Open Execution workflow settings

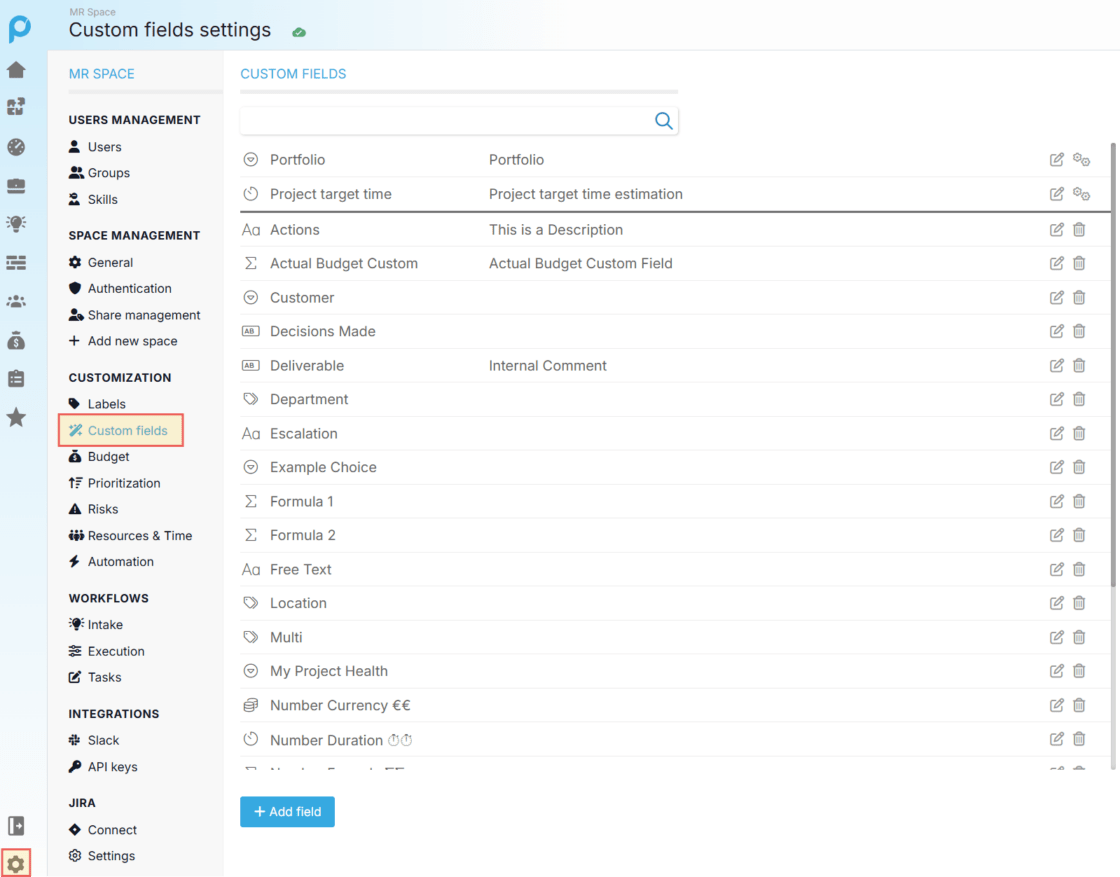[x=106, y=651]
